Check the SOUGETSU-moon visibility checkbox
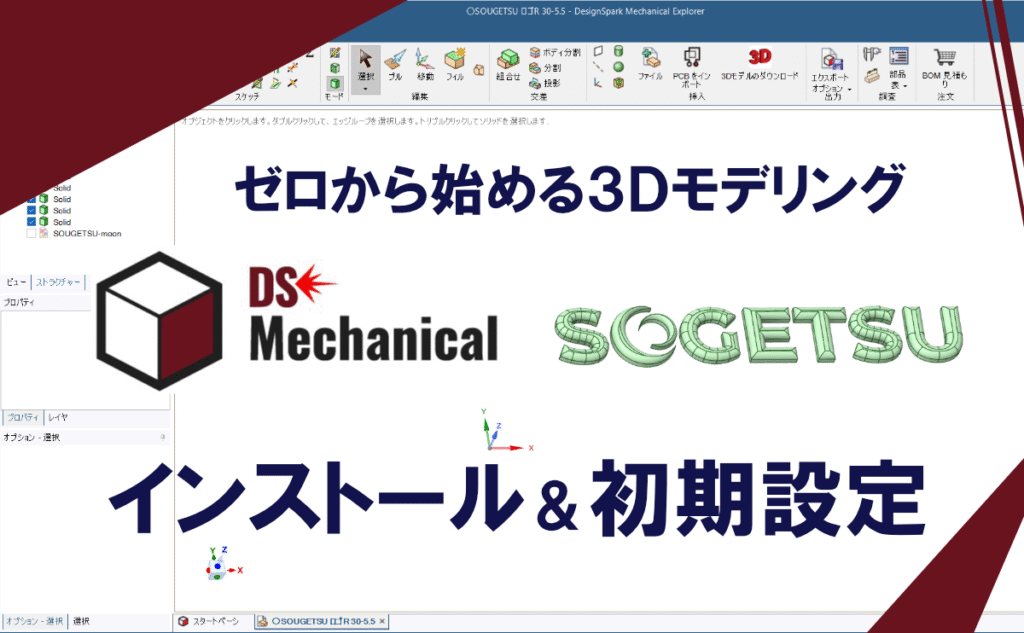Image resolution: width=1024 pixels, height=633 pixels. (x=31, y=233)
